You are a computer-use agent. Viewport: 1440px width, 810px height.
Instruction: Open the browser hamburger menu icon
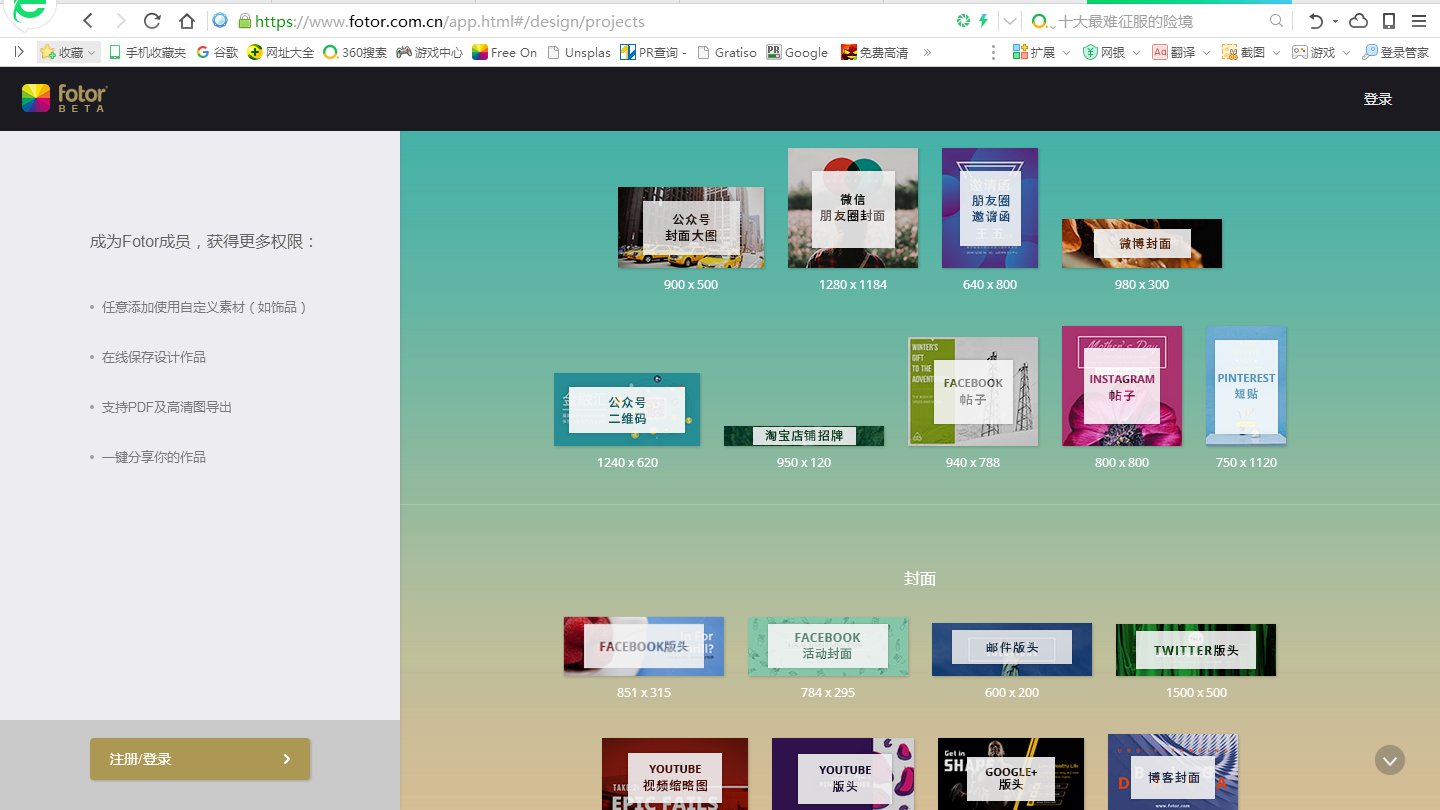pyautogui.click(x=1419, y=21)
